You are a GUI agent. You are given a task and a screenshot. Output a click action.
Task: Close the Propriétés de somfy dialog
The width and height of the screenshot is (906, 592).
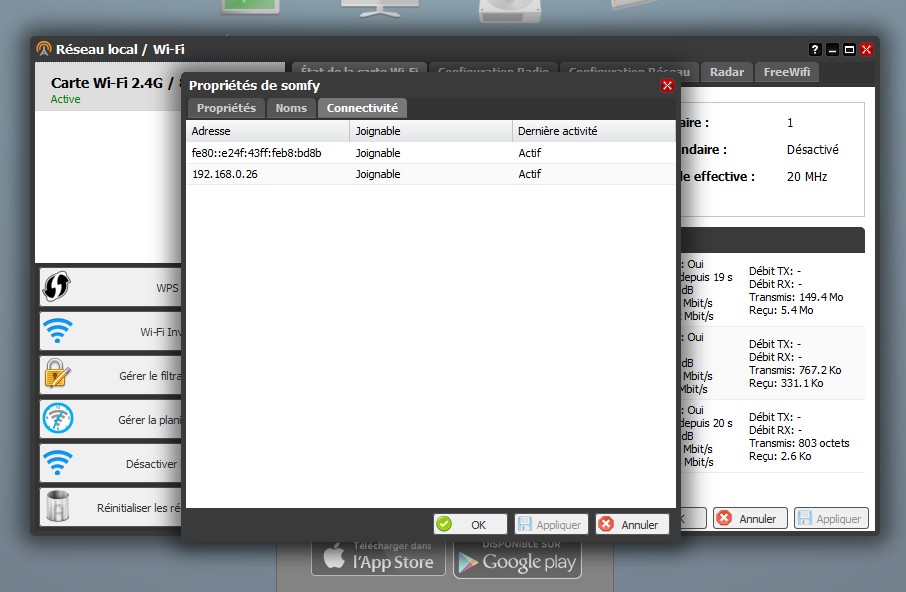[667, 86]
